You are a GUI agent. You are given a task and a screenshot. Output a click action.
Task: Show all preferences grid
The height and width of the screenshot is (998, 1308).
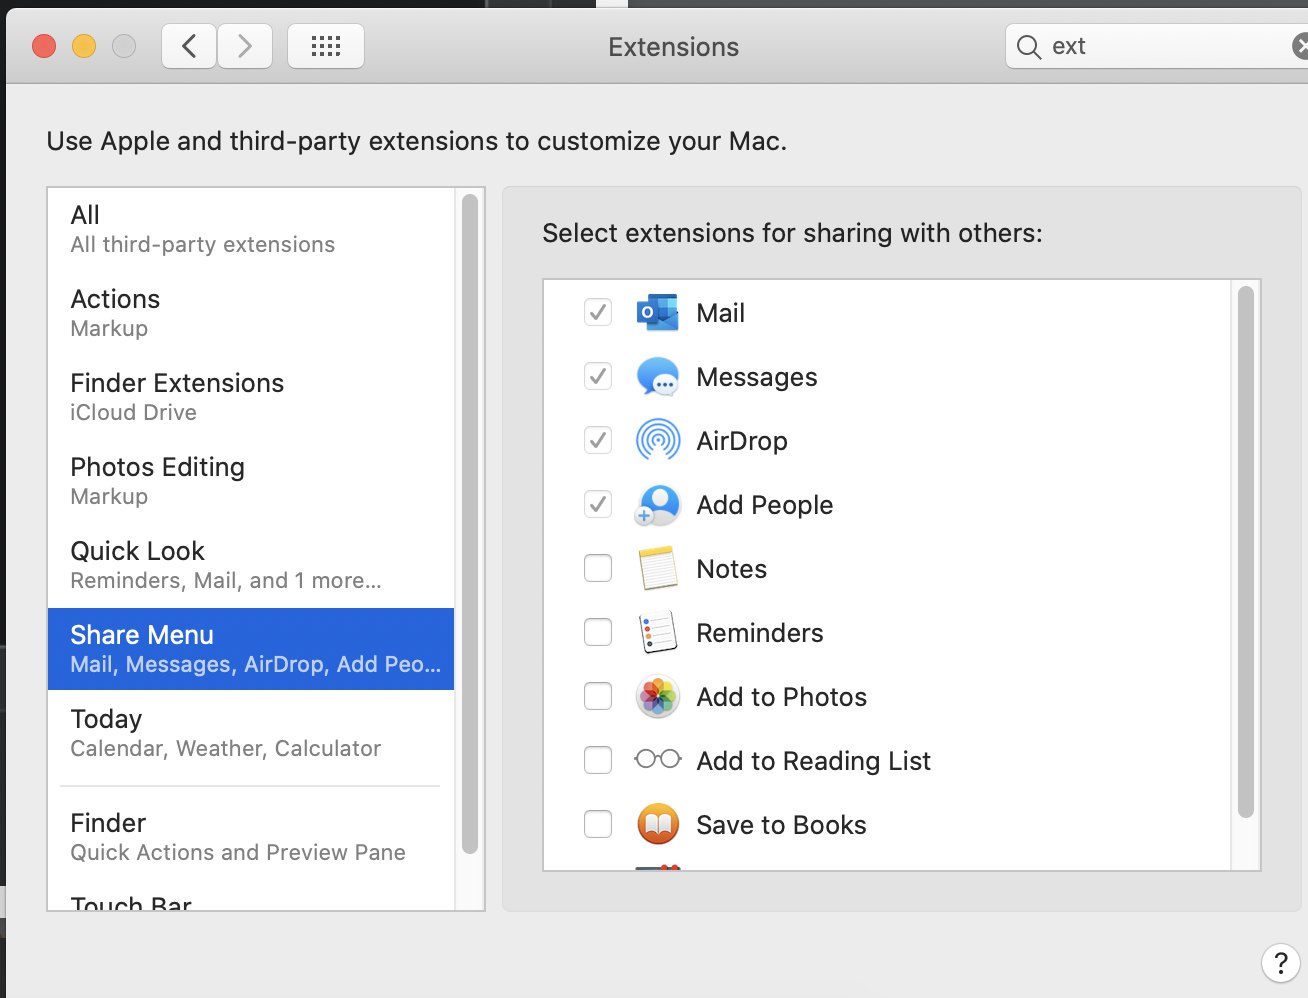(326, 46)
